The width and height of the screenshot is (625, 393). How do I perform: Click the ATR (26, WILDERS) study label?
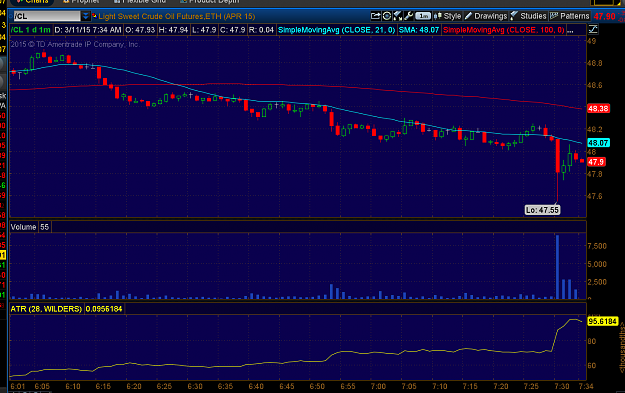pyautogui.click(x=46, y=309)
